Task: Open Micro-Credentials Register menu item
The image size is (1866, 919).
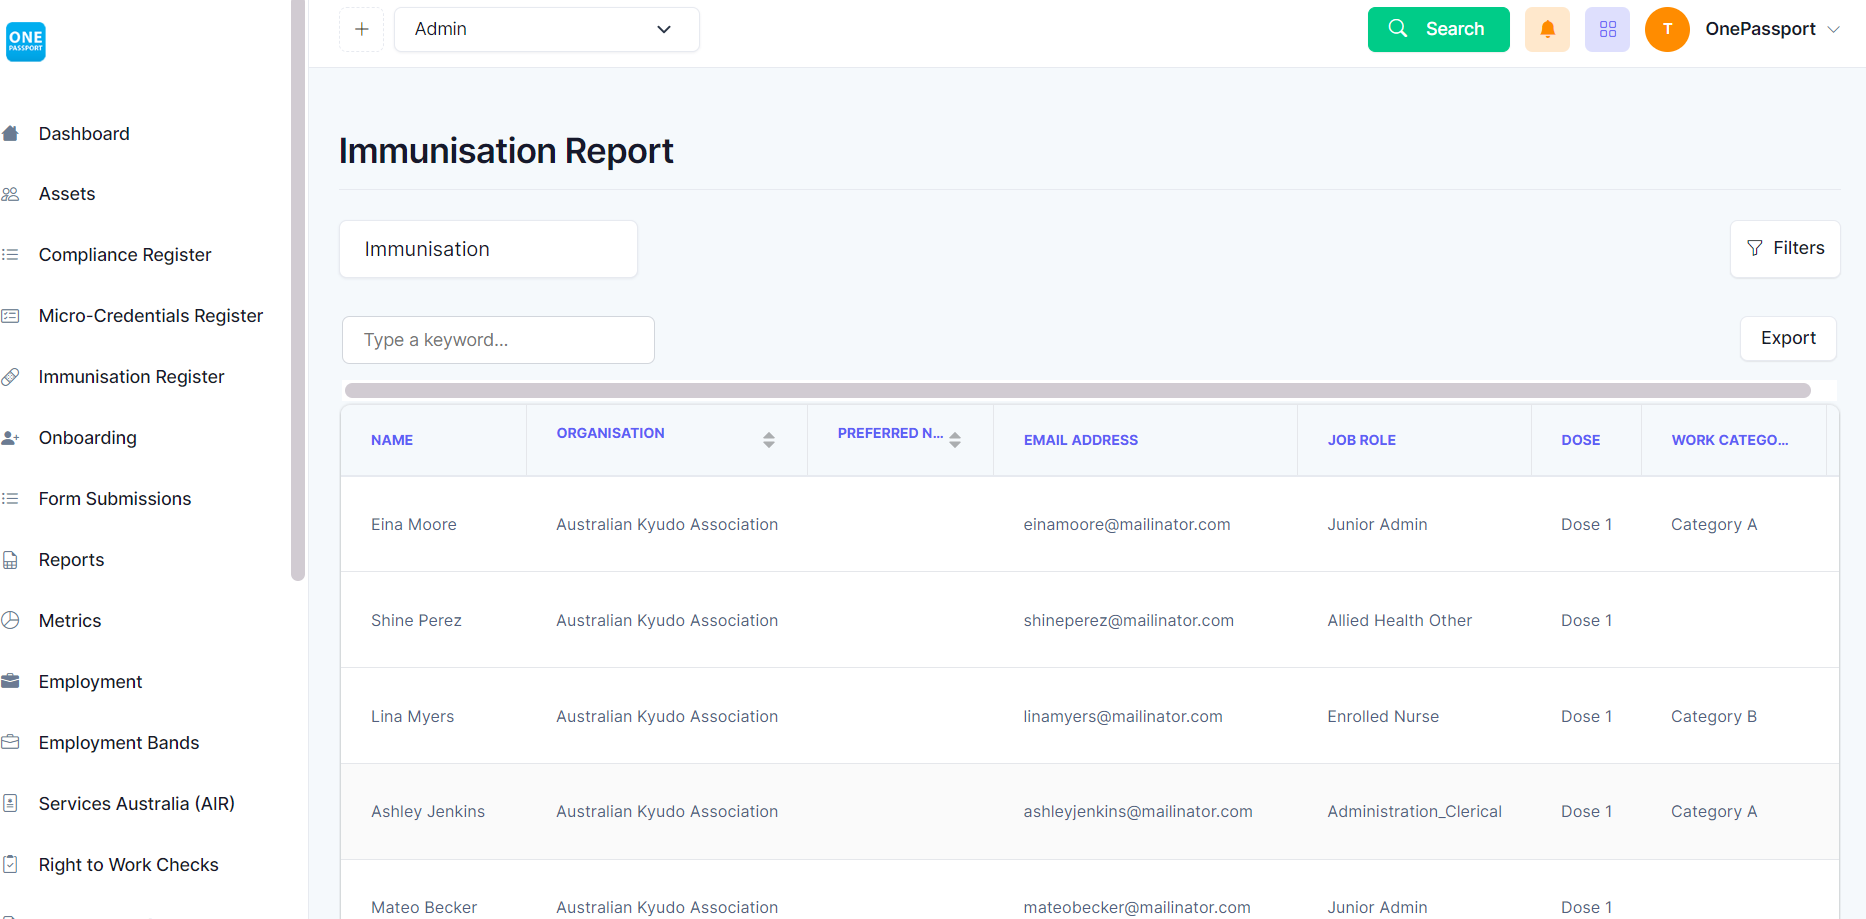Action: click(x=151, y=316)
